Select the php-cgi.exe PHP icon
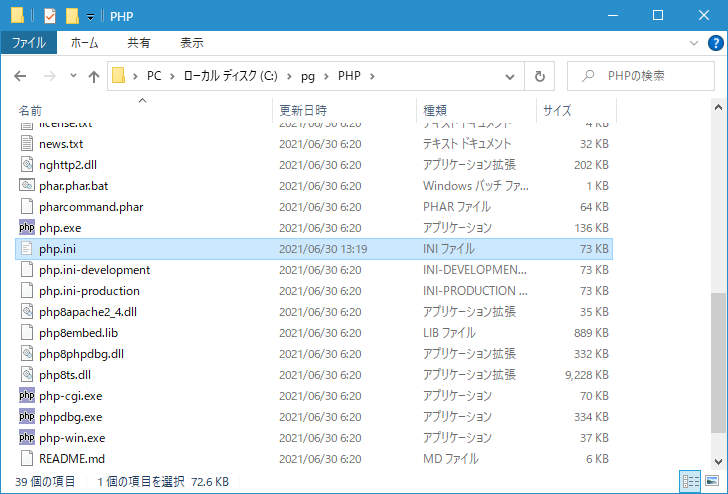The width and height of the screenshot is (728, 494). pos(27,395)
